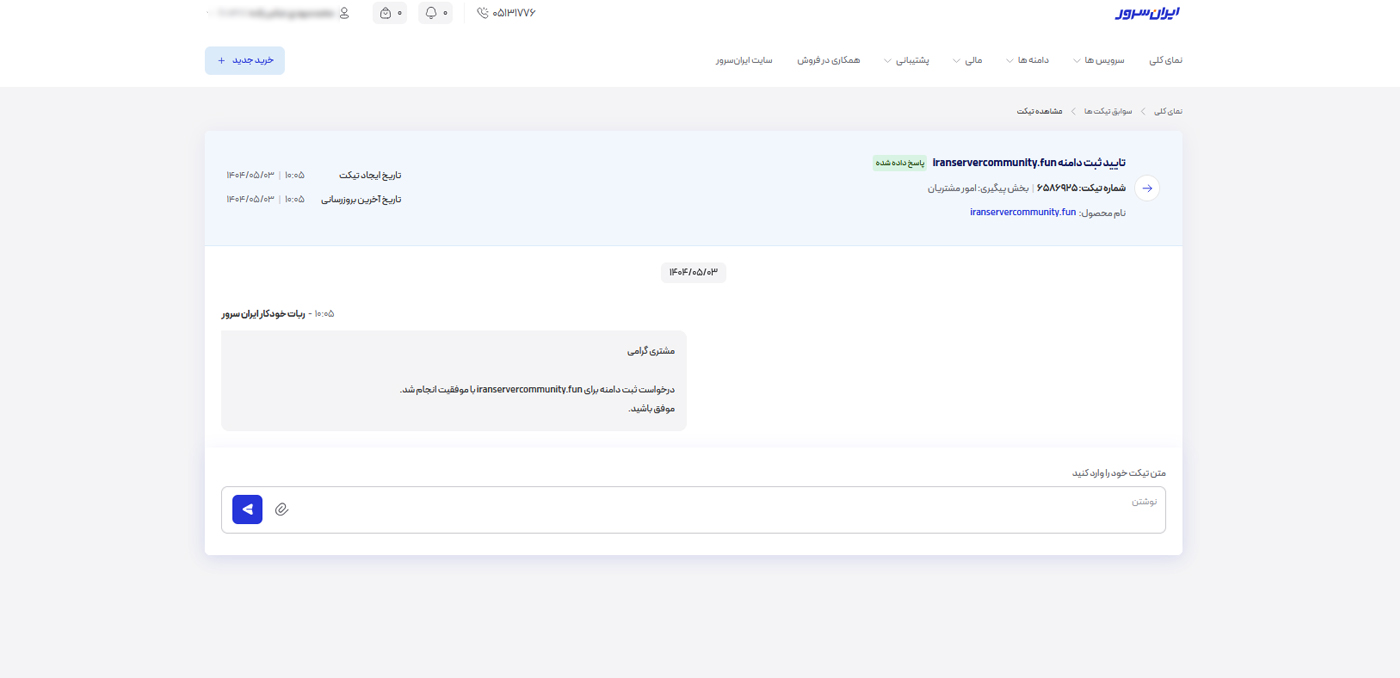
Task: Open the iranservercommunity.fun product link
Action: (1022, 212)
